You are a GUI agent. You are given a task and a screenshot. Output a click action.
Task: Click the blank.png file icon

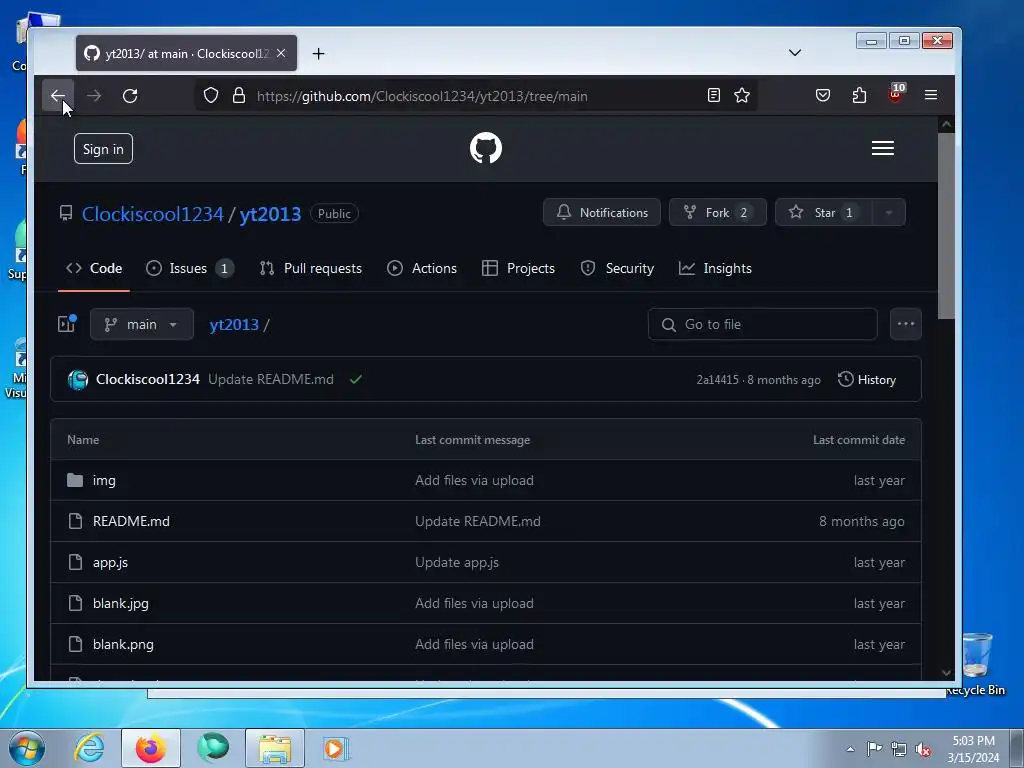pos(75,645)
